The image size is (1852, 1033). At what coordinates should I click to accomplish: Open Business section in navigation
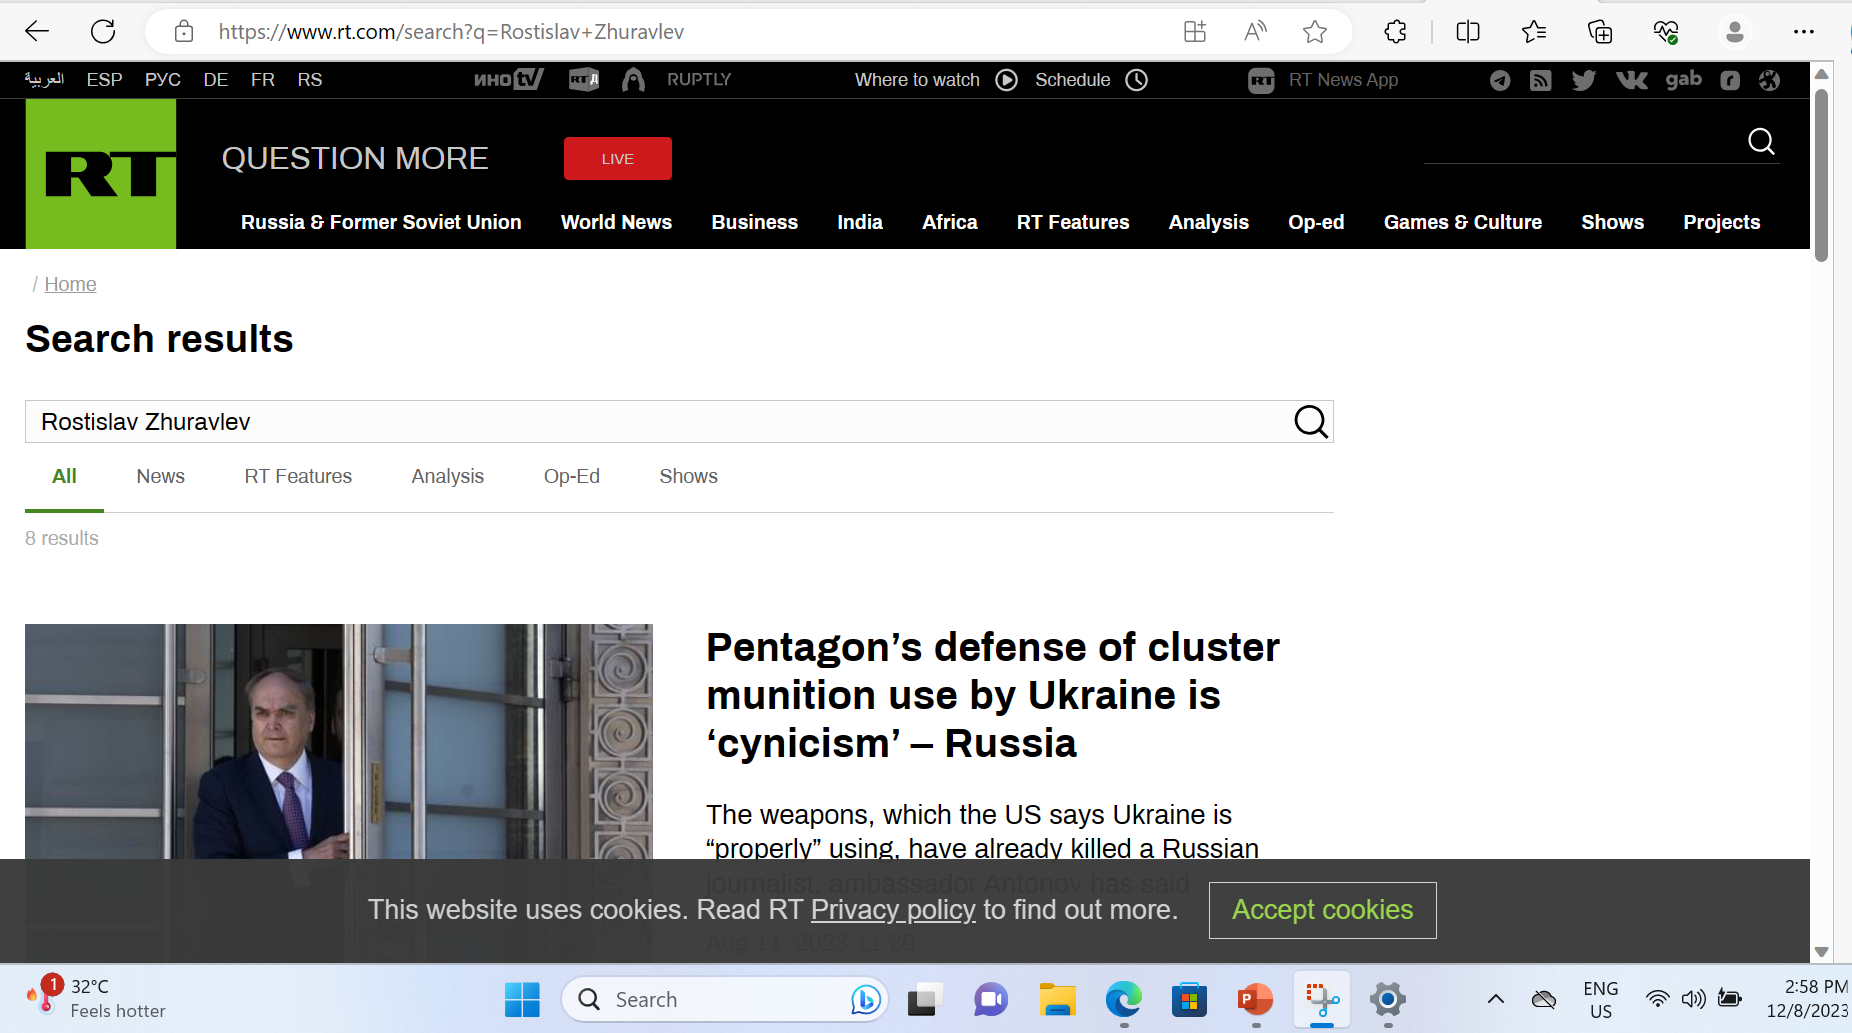click(x=755, y=222)
